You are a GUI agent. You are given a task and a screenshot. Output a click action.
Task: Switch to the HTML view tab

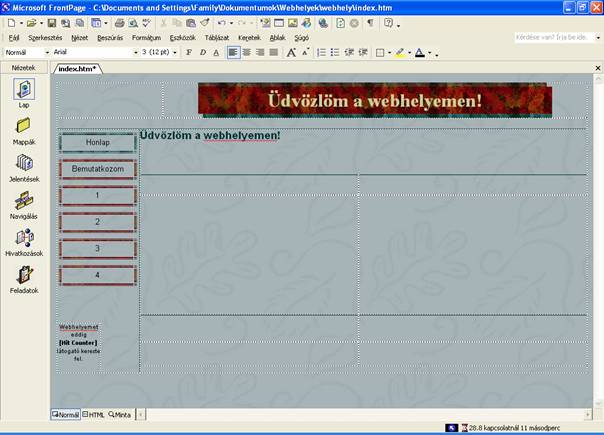93,414
